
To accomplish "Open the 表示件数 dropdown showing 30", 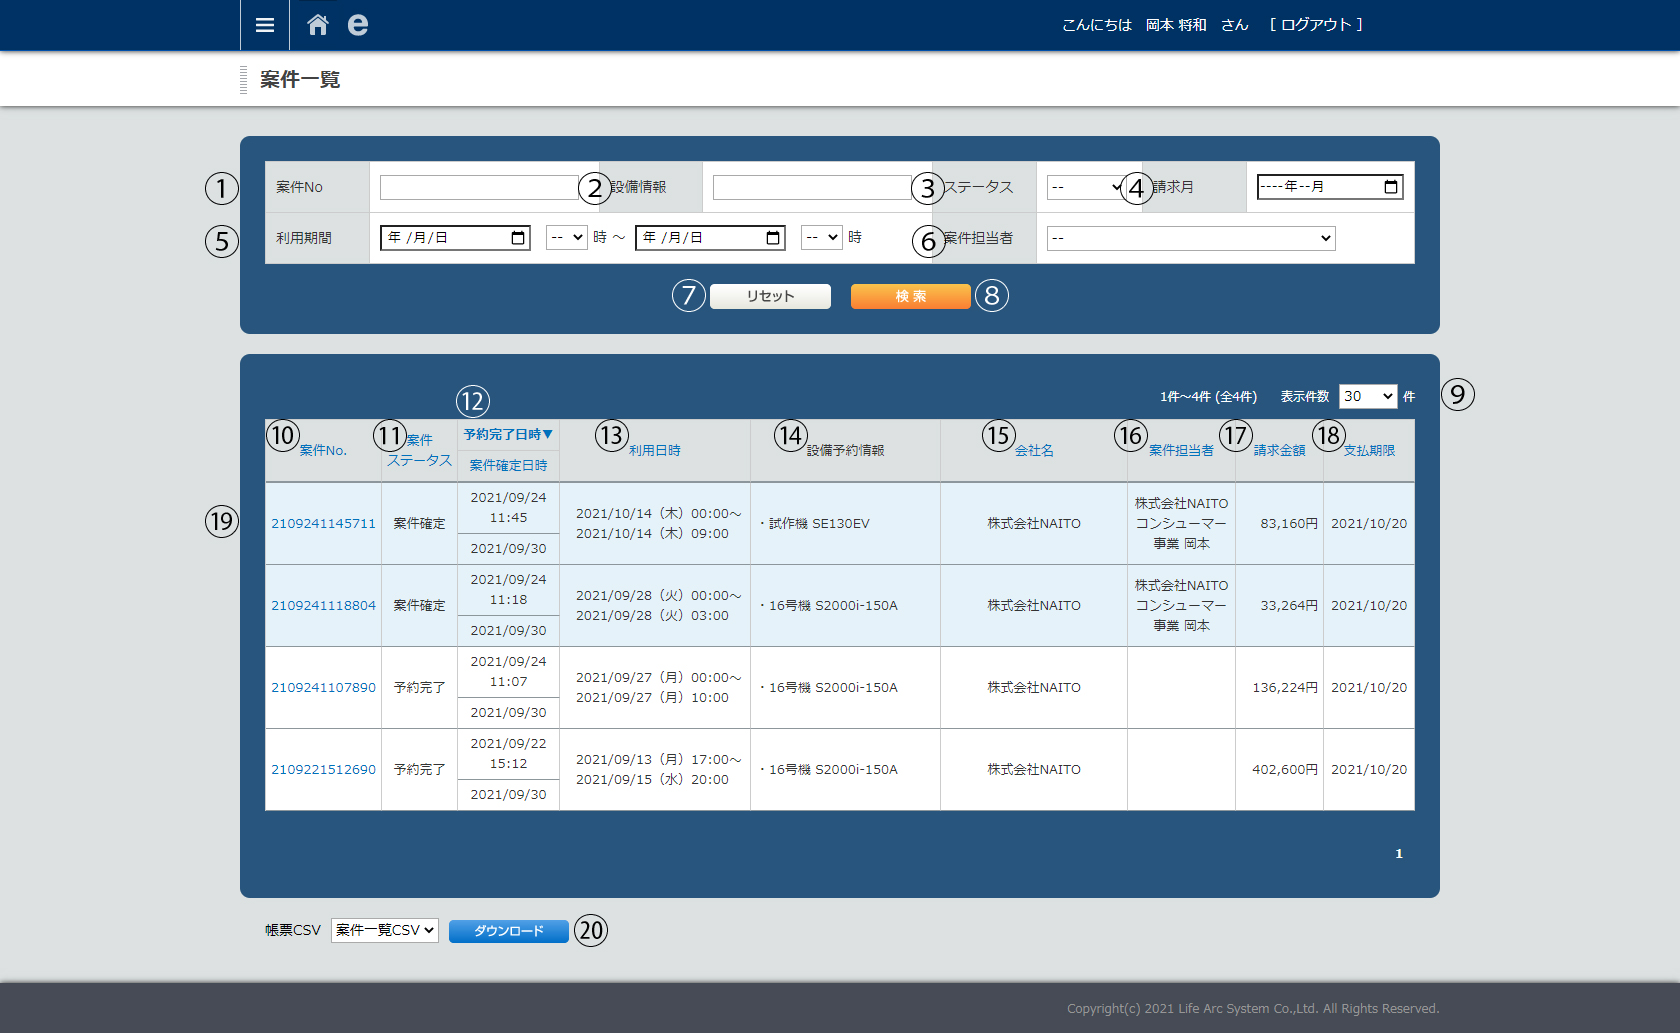I will click(1367, 397).
